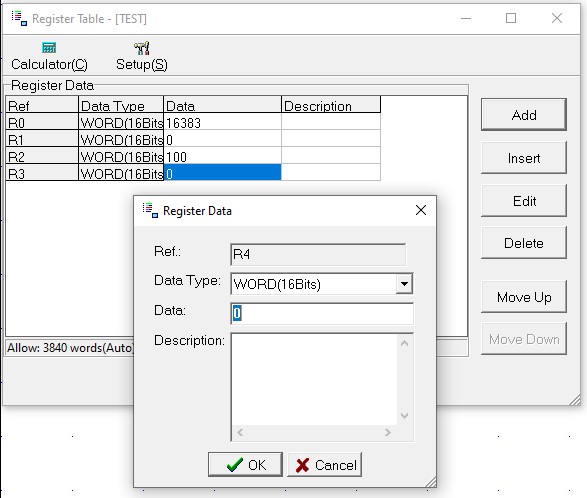Viewport: 587px width, 498px height.
Task: Click the Register Table window title icon
Action: [19, 18]
